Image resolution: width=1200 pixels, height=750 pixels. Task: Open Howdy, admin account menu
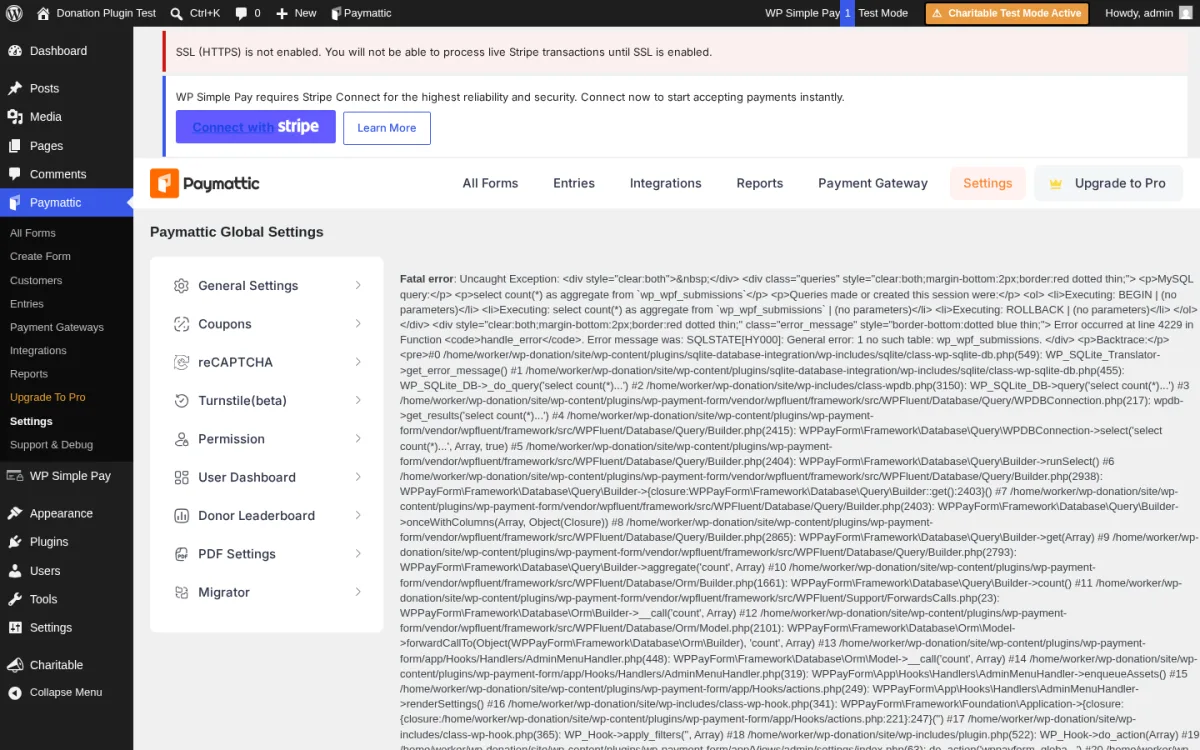(x=1148, y=13)
